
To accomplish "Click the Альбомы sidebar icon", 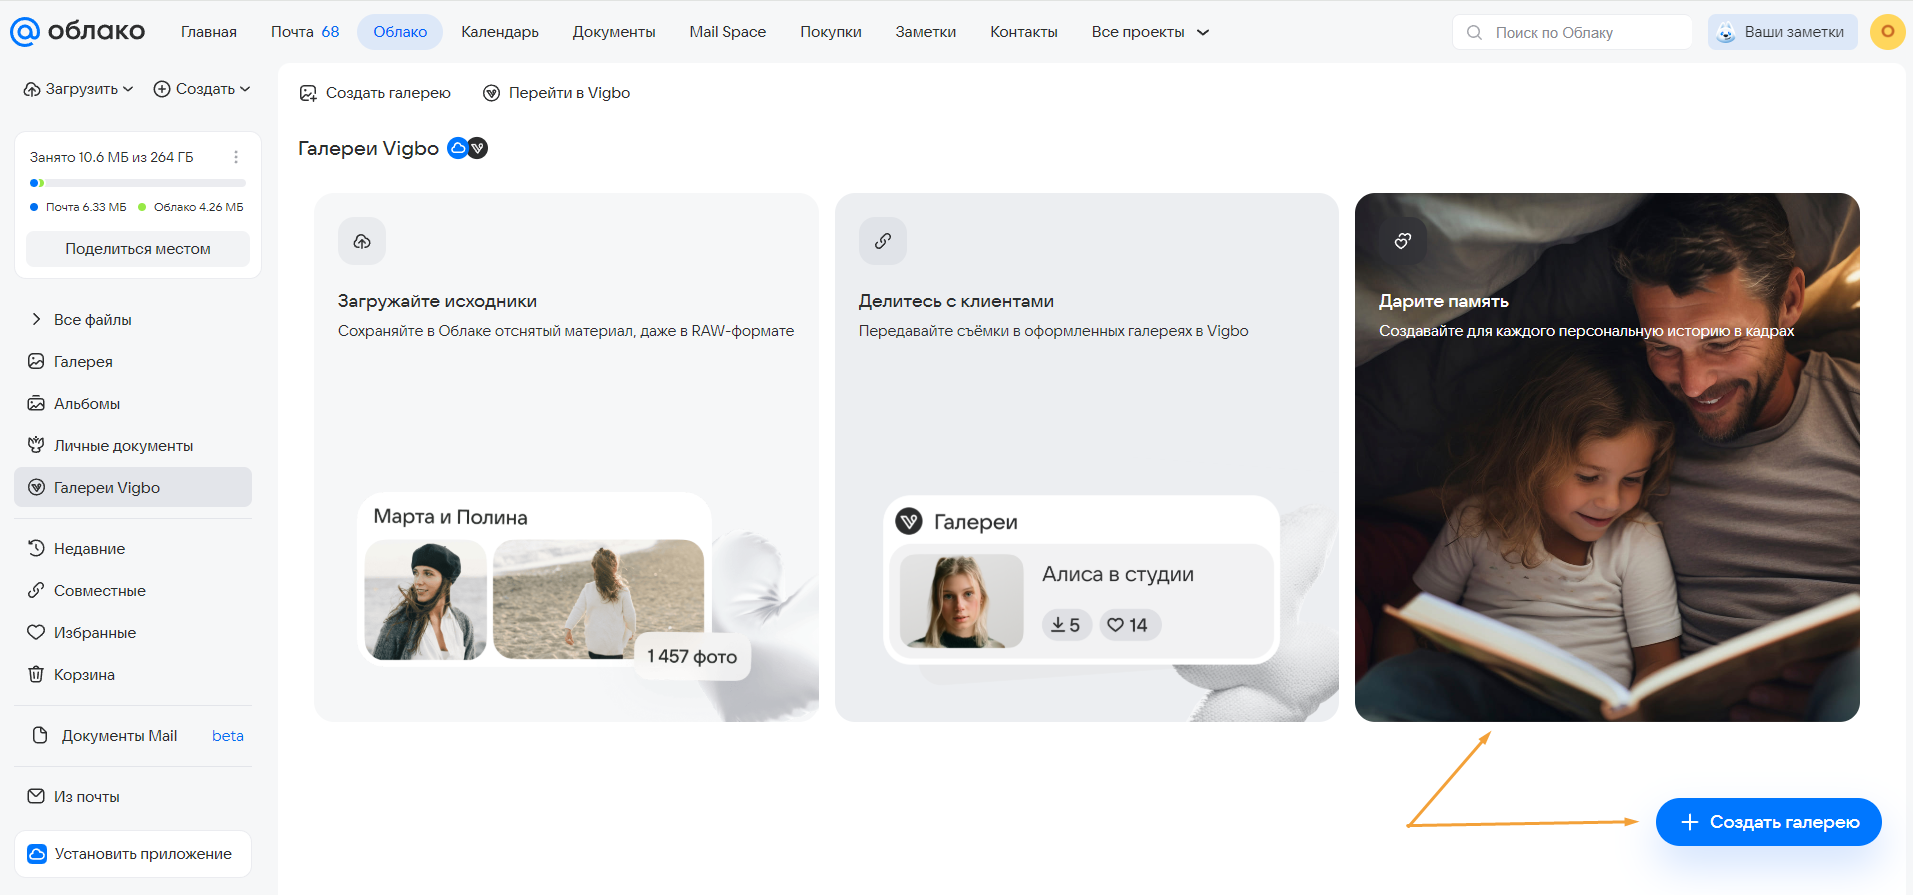I will 36,403.
